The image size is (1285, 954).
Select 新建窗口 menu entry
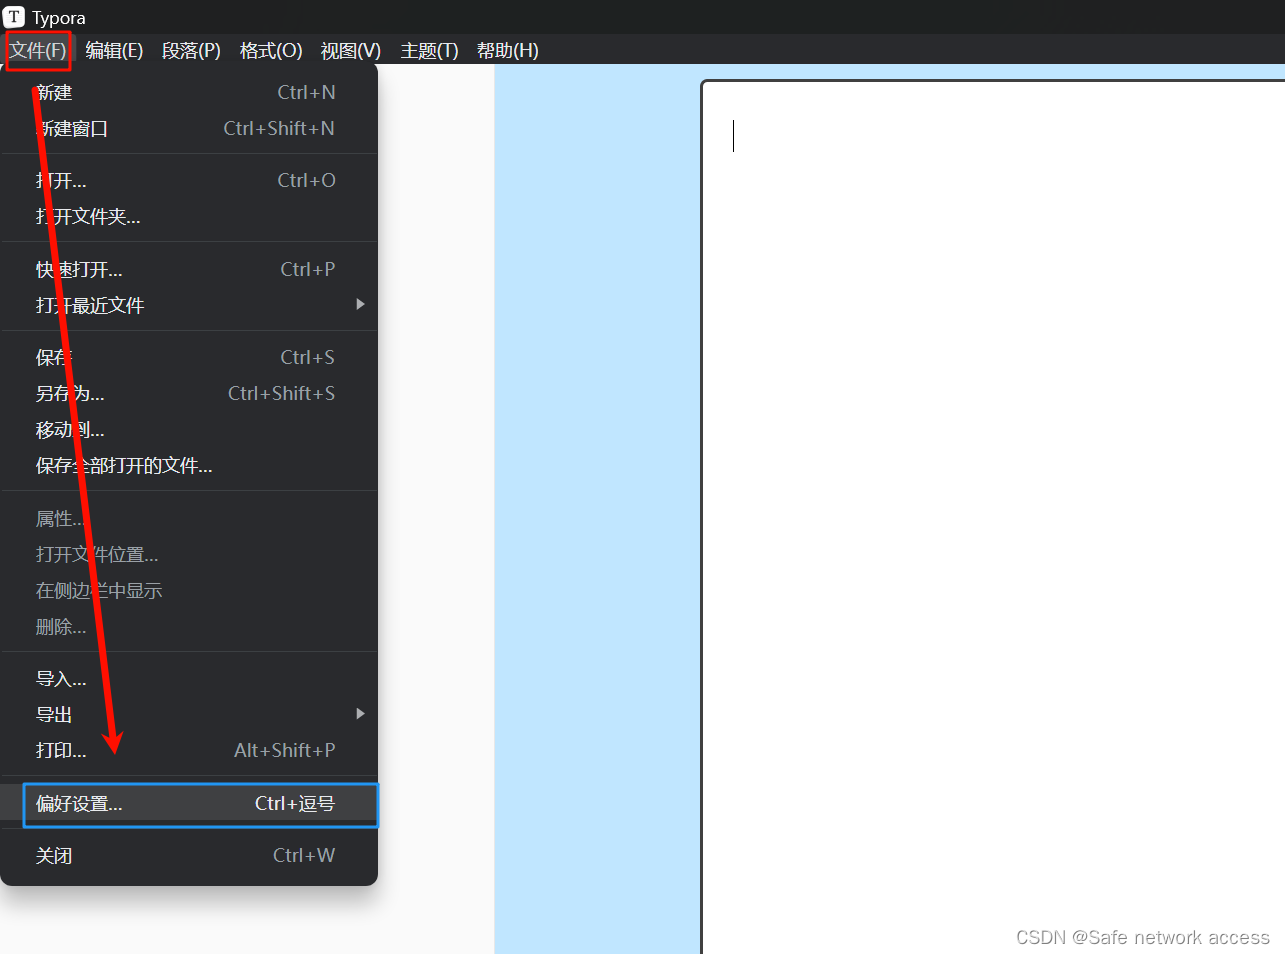[x=189, y=129]
